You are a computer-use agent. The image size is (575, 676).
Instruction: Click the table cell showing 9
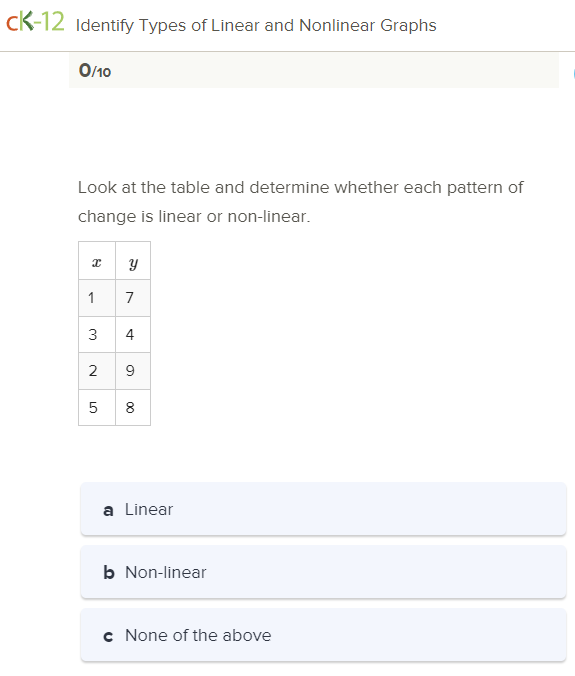[x=133, y=371]
